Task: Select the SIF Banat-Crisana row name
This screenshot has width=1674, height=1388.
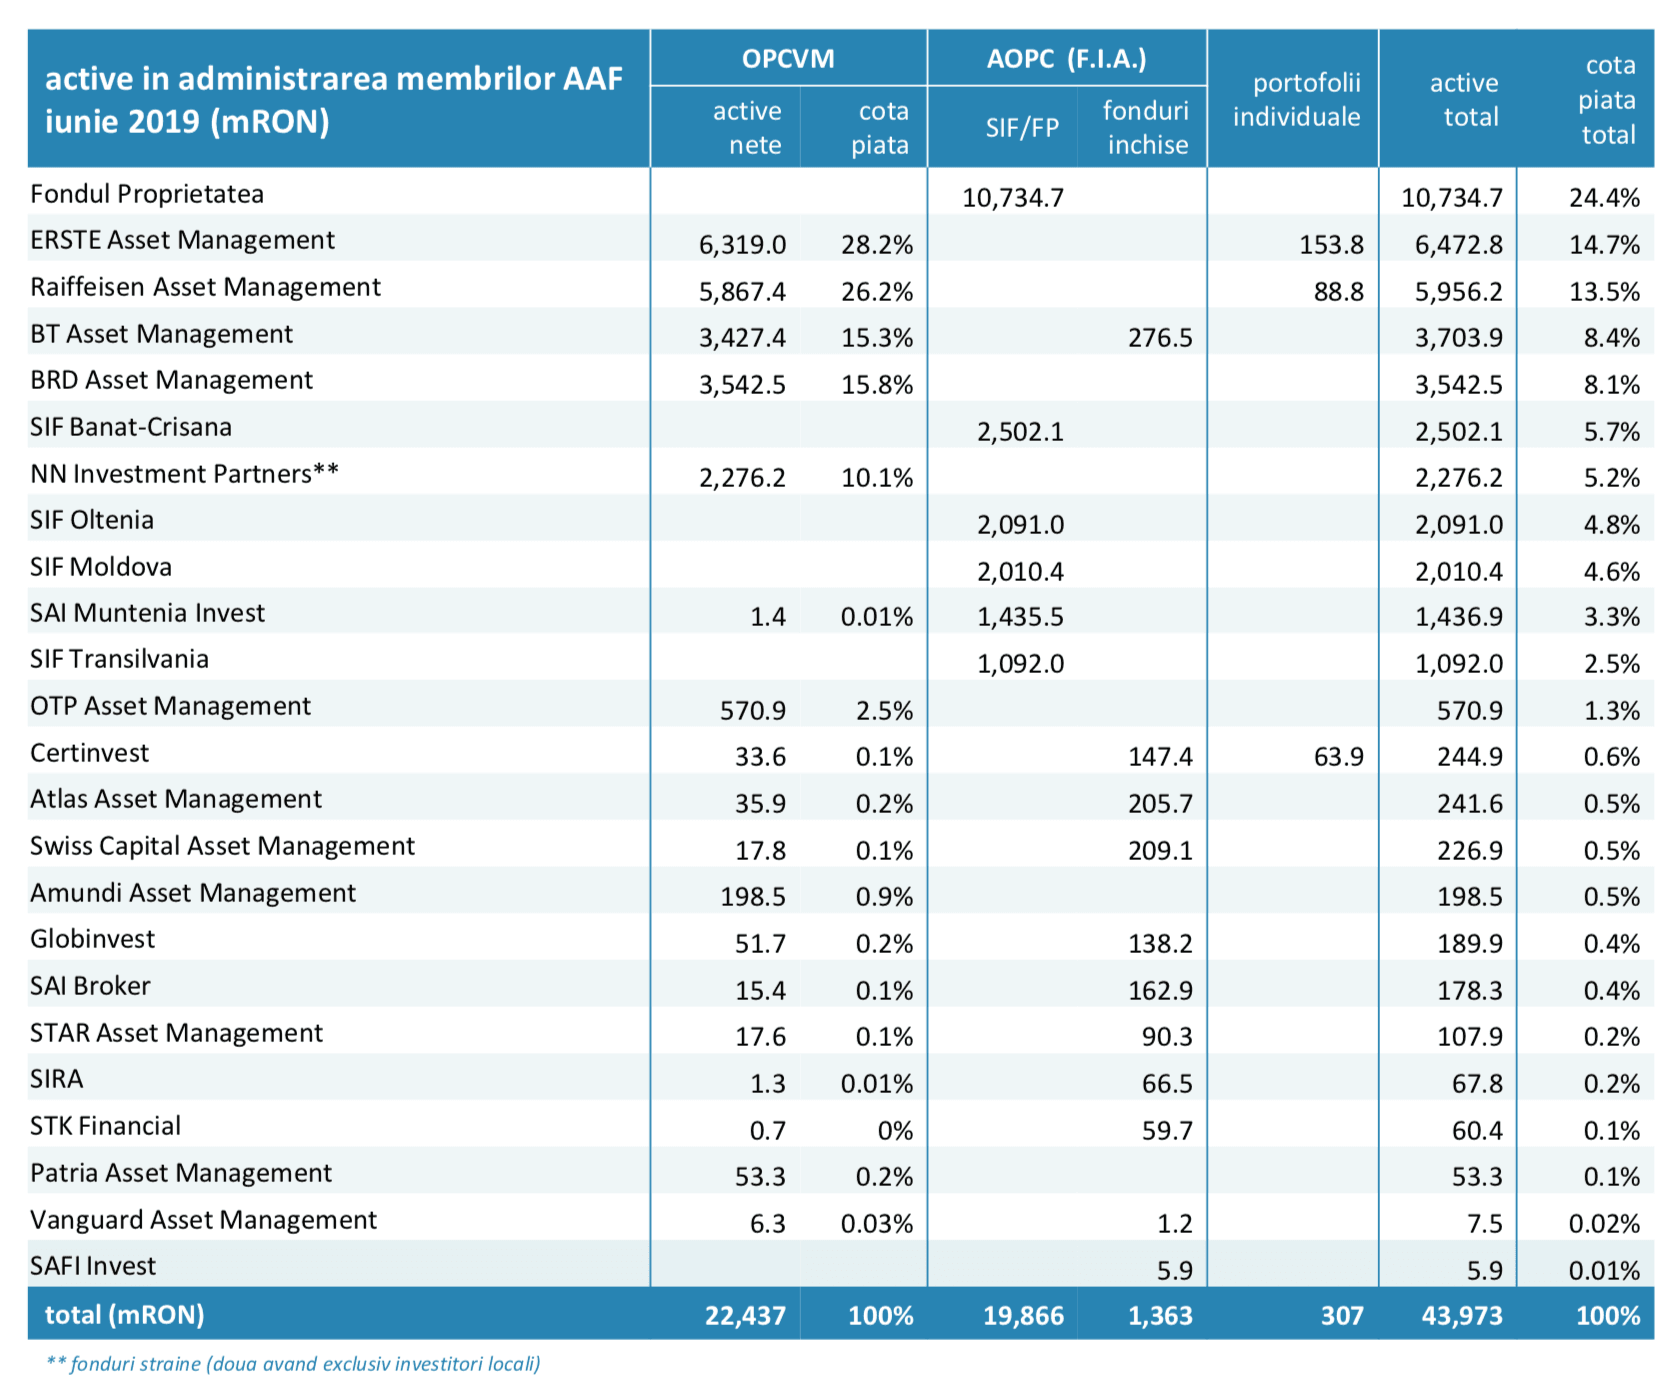Action: (131, 427)
